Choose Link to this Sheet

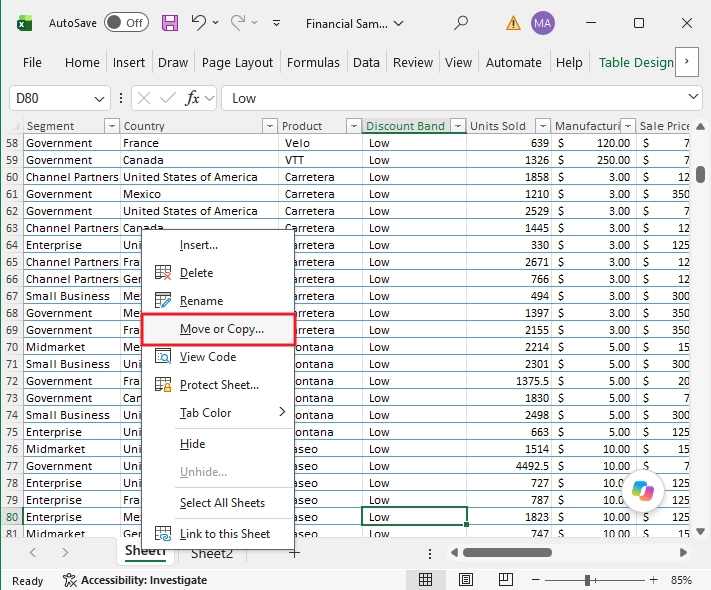(x=219, y=534)
